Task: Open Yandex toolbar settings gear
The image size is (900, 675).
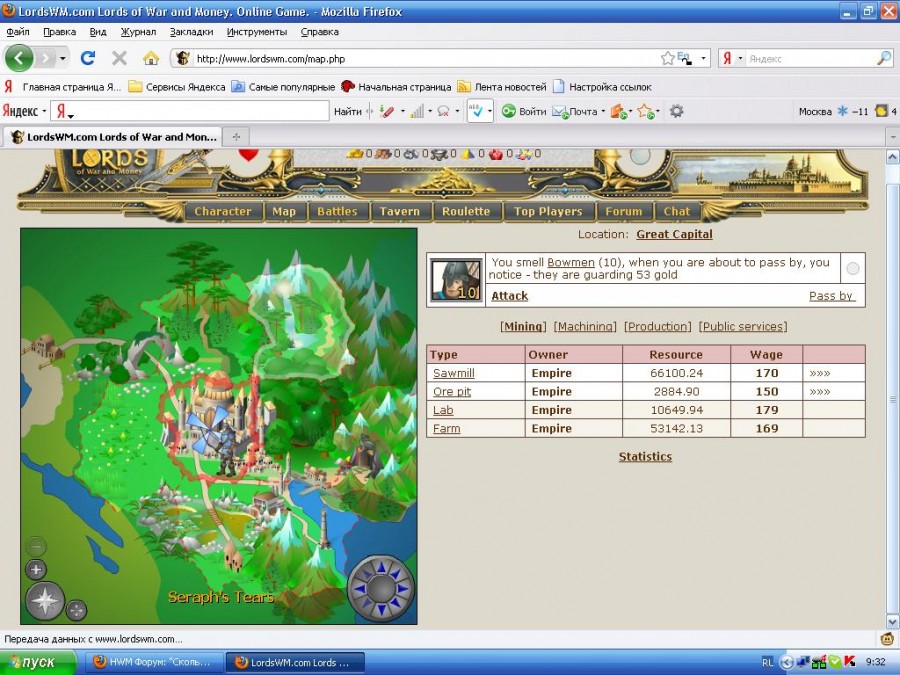Action: [677, 111]
